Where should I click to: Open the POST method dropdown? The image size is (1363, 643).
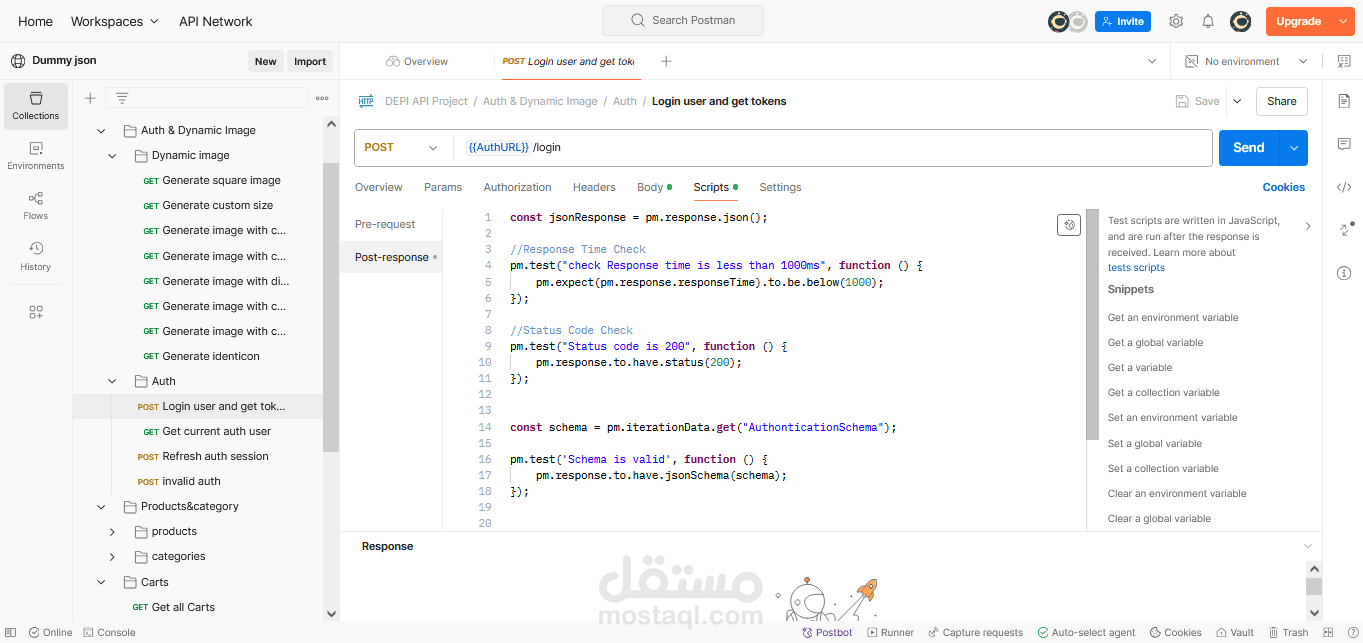(x=401, y=147)
